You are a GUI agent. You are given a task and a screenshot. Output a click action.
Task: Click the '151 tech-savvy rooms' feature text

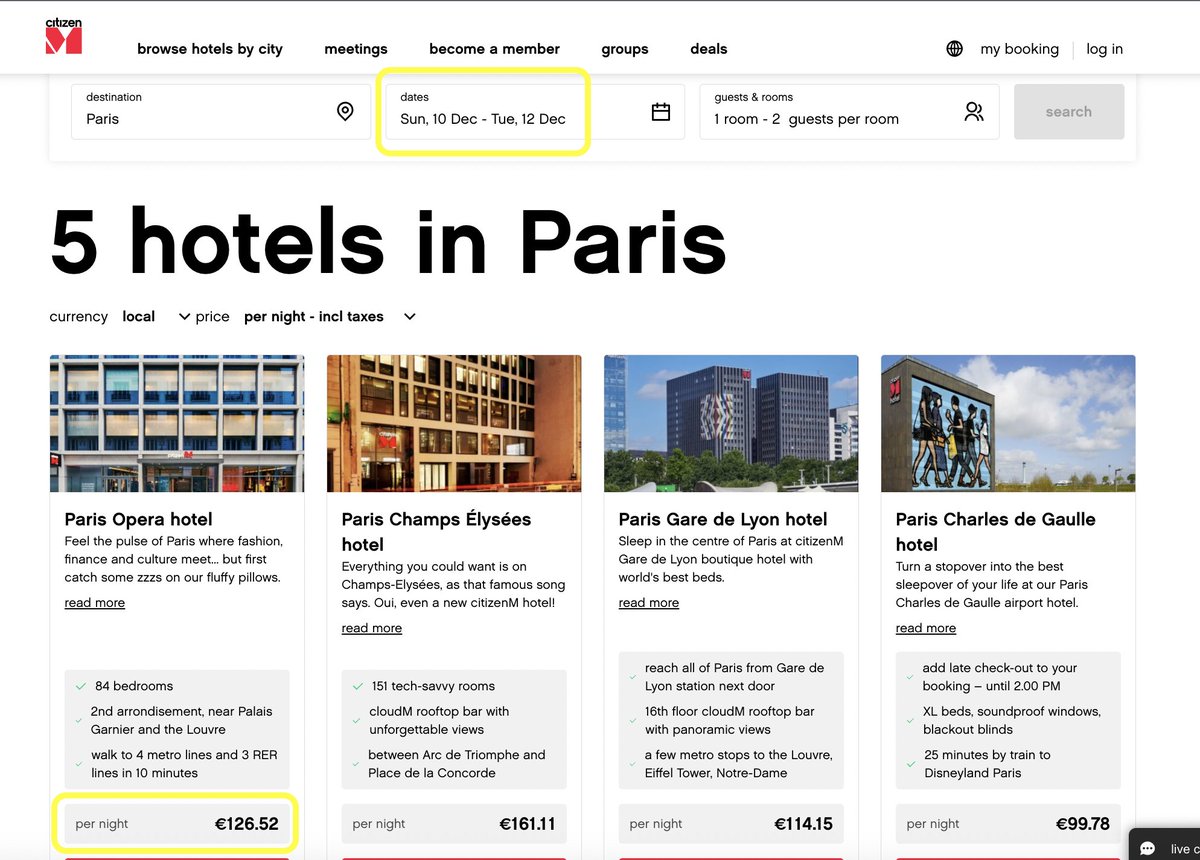point(433,686)
